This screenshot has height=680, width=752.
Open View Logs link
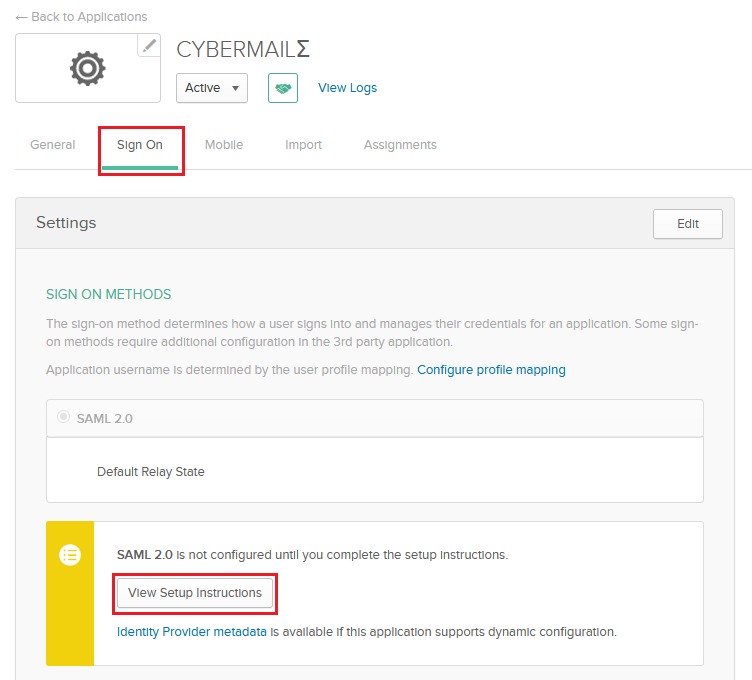click(348, 88)
